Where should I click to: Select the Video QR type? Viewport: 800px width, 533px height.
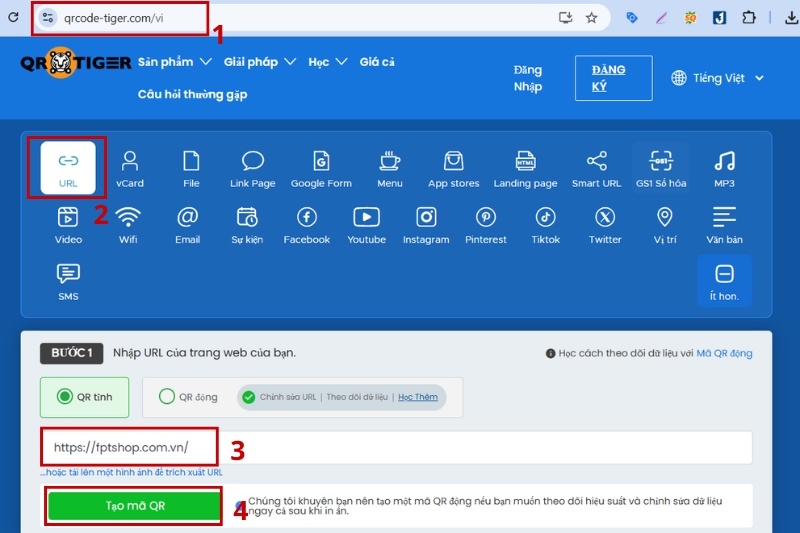pyautogui.click(x=68, y=225)
